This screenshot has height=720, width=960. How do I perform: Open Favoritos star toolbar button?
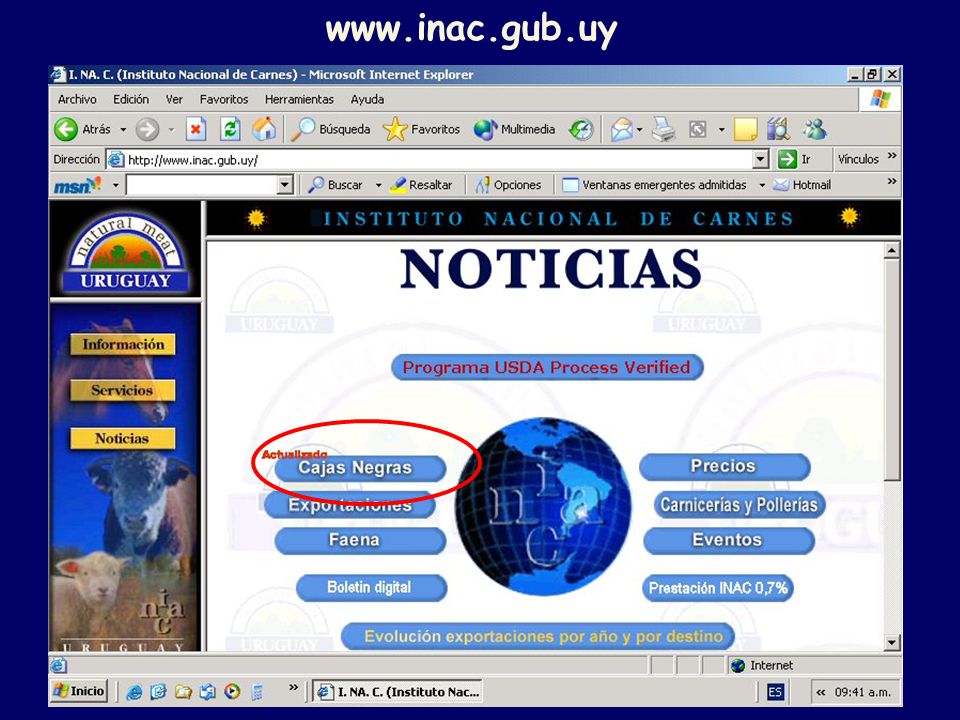tap(421, 129)
